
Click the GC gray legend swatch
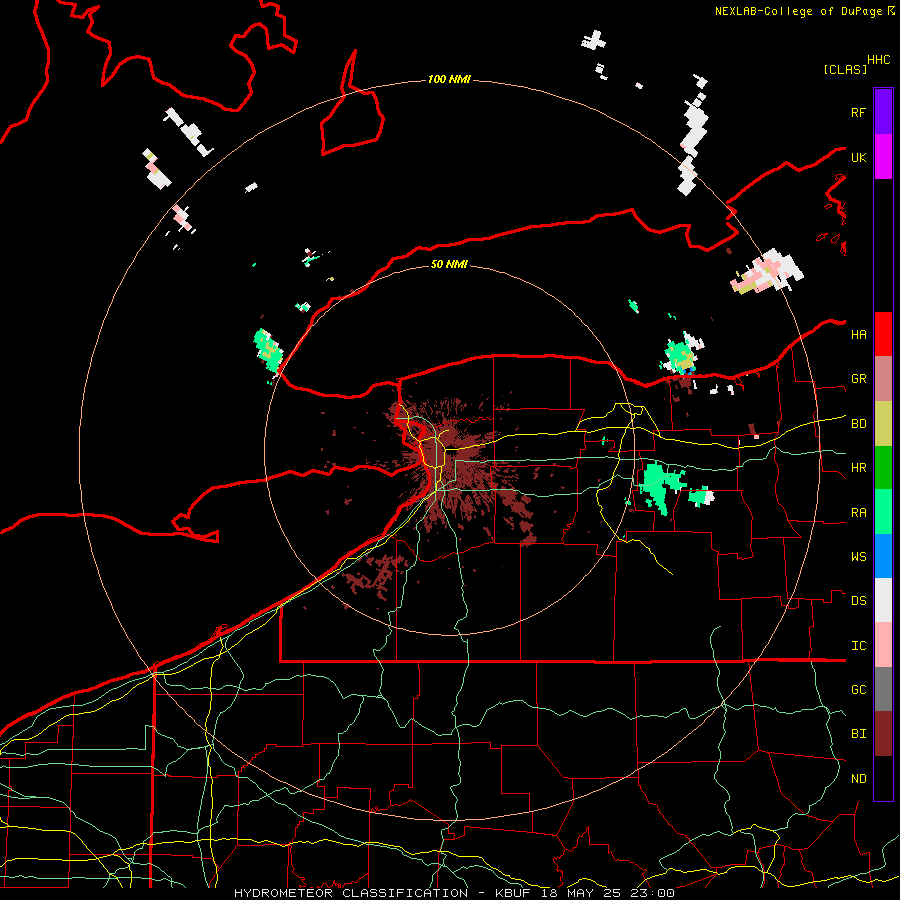pos(883,689)
